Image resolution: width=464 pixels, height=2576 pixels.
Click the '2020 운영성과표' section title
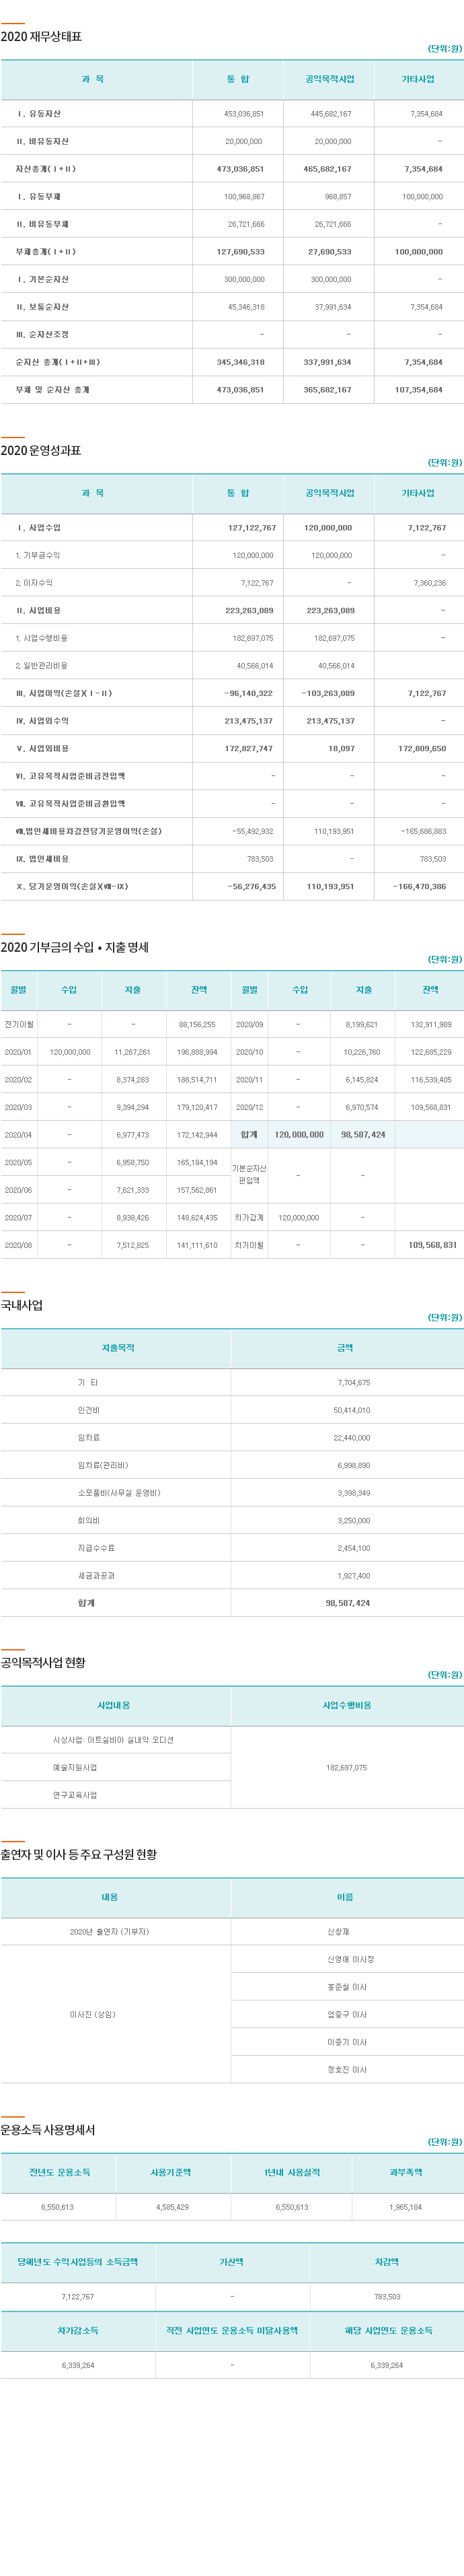[x=41, y=451]
